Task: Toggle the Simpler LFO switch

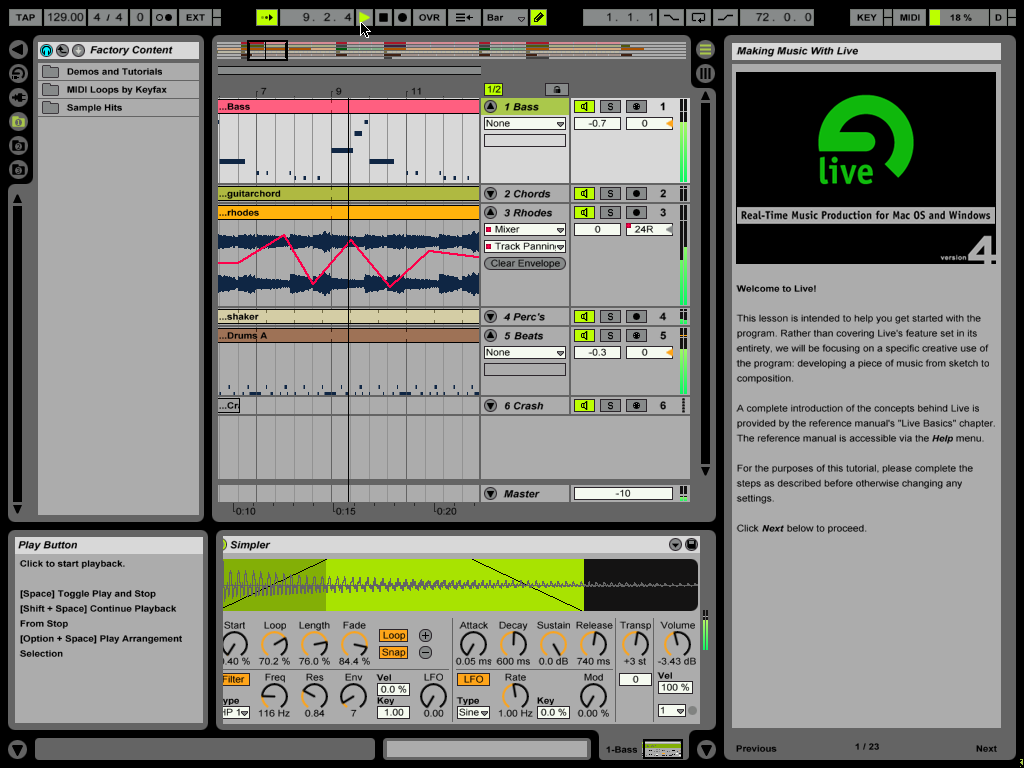Action: 473,679
